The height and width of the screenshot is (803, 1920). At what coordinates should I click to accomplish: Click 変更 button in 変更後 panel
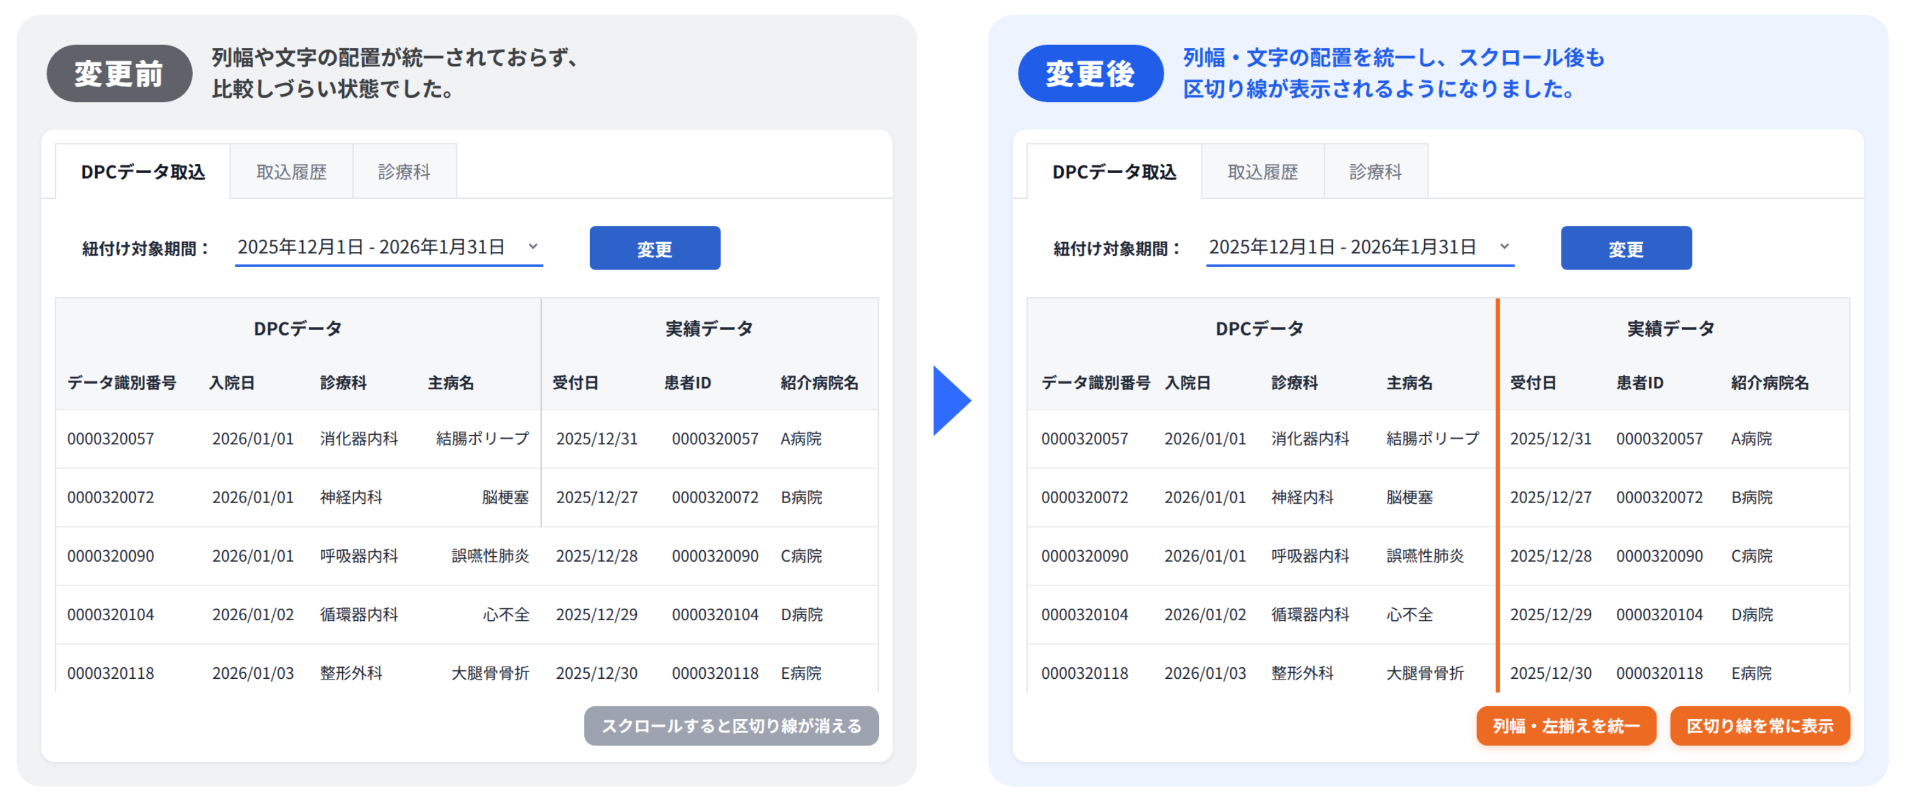(x=1626, y=248)
